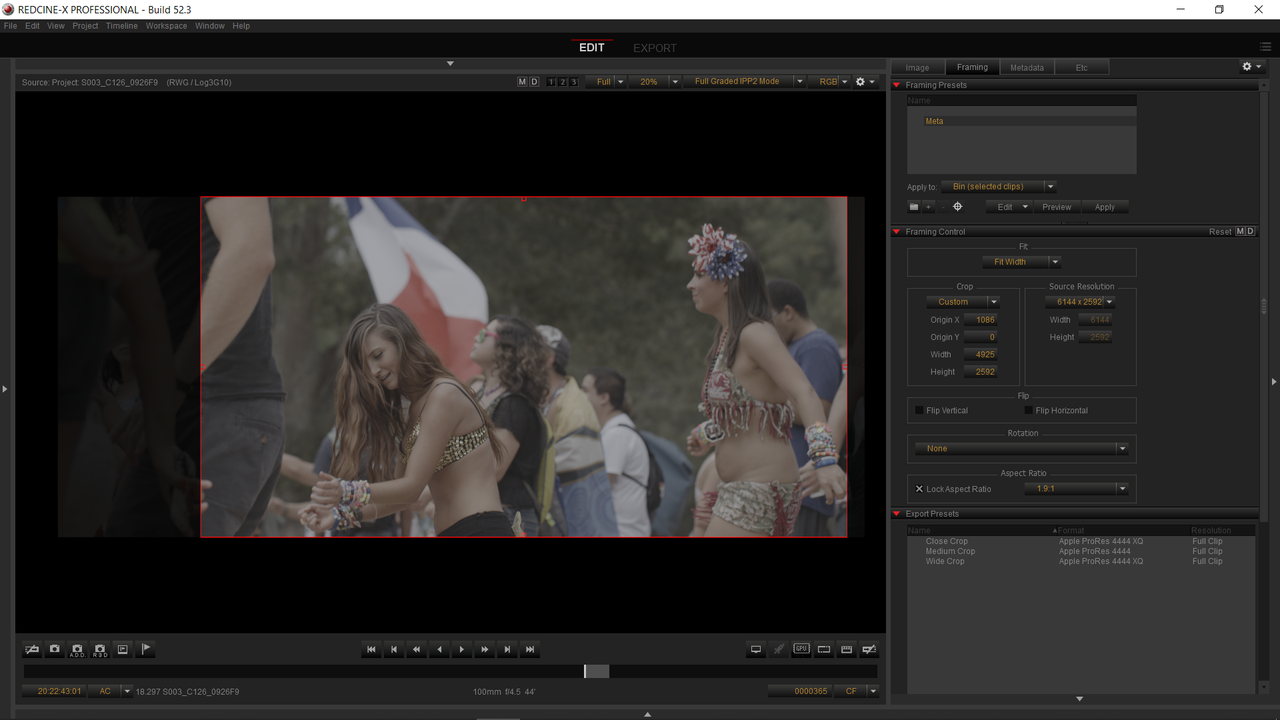Screen dimensions: 1280x720
Task: Click the camera snapshot icon below viewer
Action: click(x=55, y=650)
